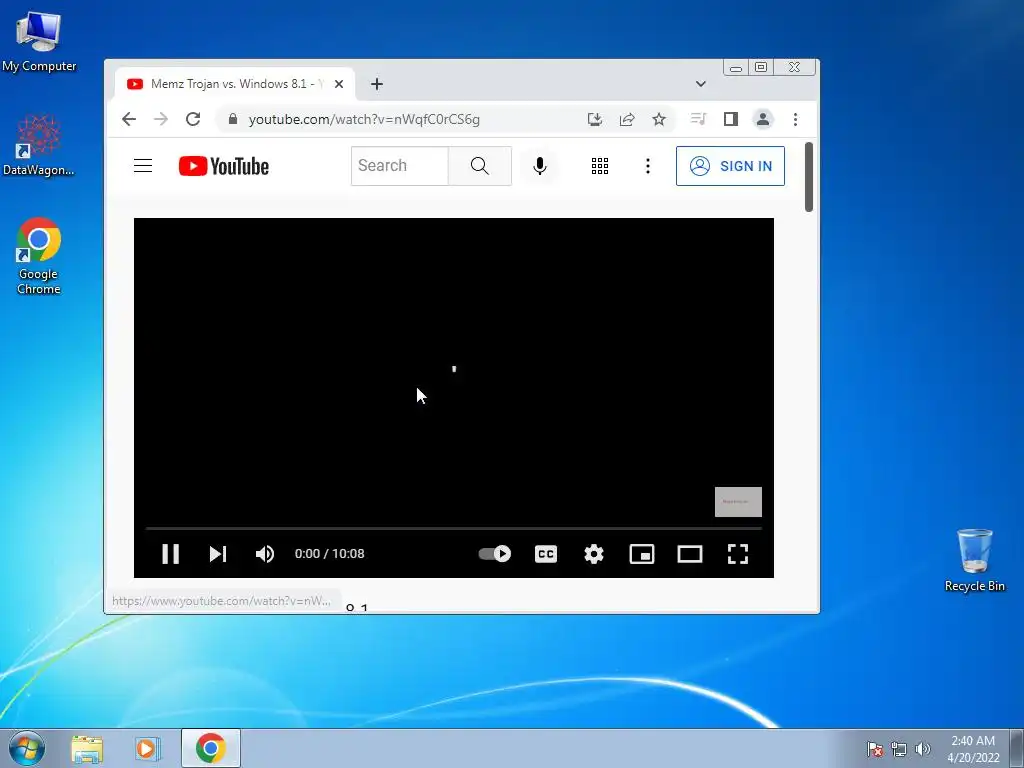Click the magnifier search button

(480, 166)
